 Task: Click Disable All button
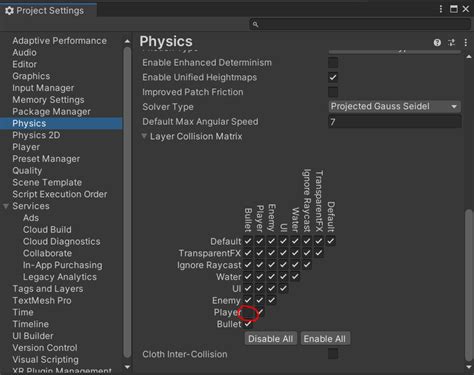click(x=270, y=339)
